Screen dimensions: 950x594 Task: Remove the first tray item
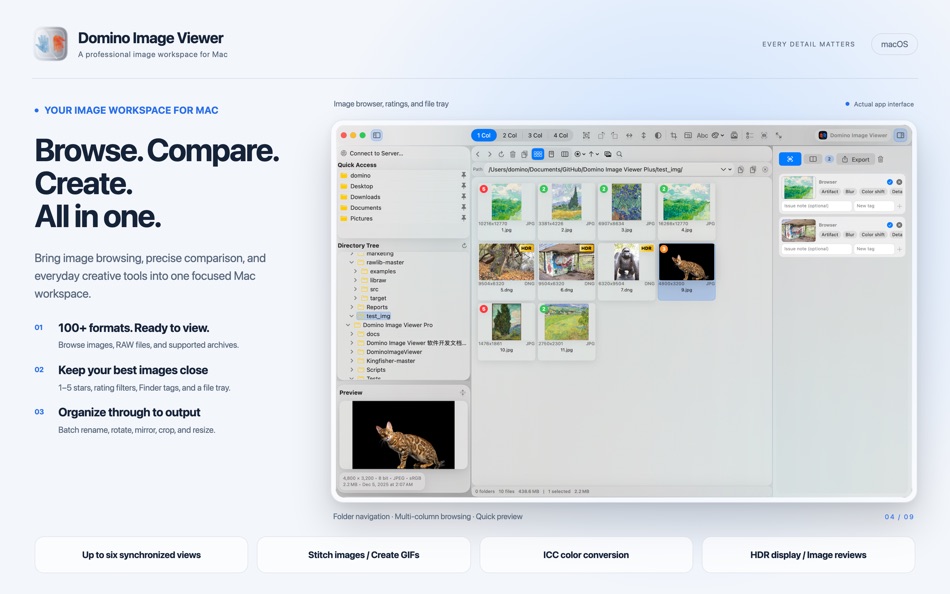pos(899,182)
